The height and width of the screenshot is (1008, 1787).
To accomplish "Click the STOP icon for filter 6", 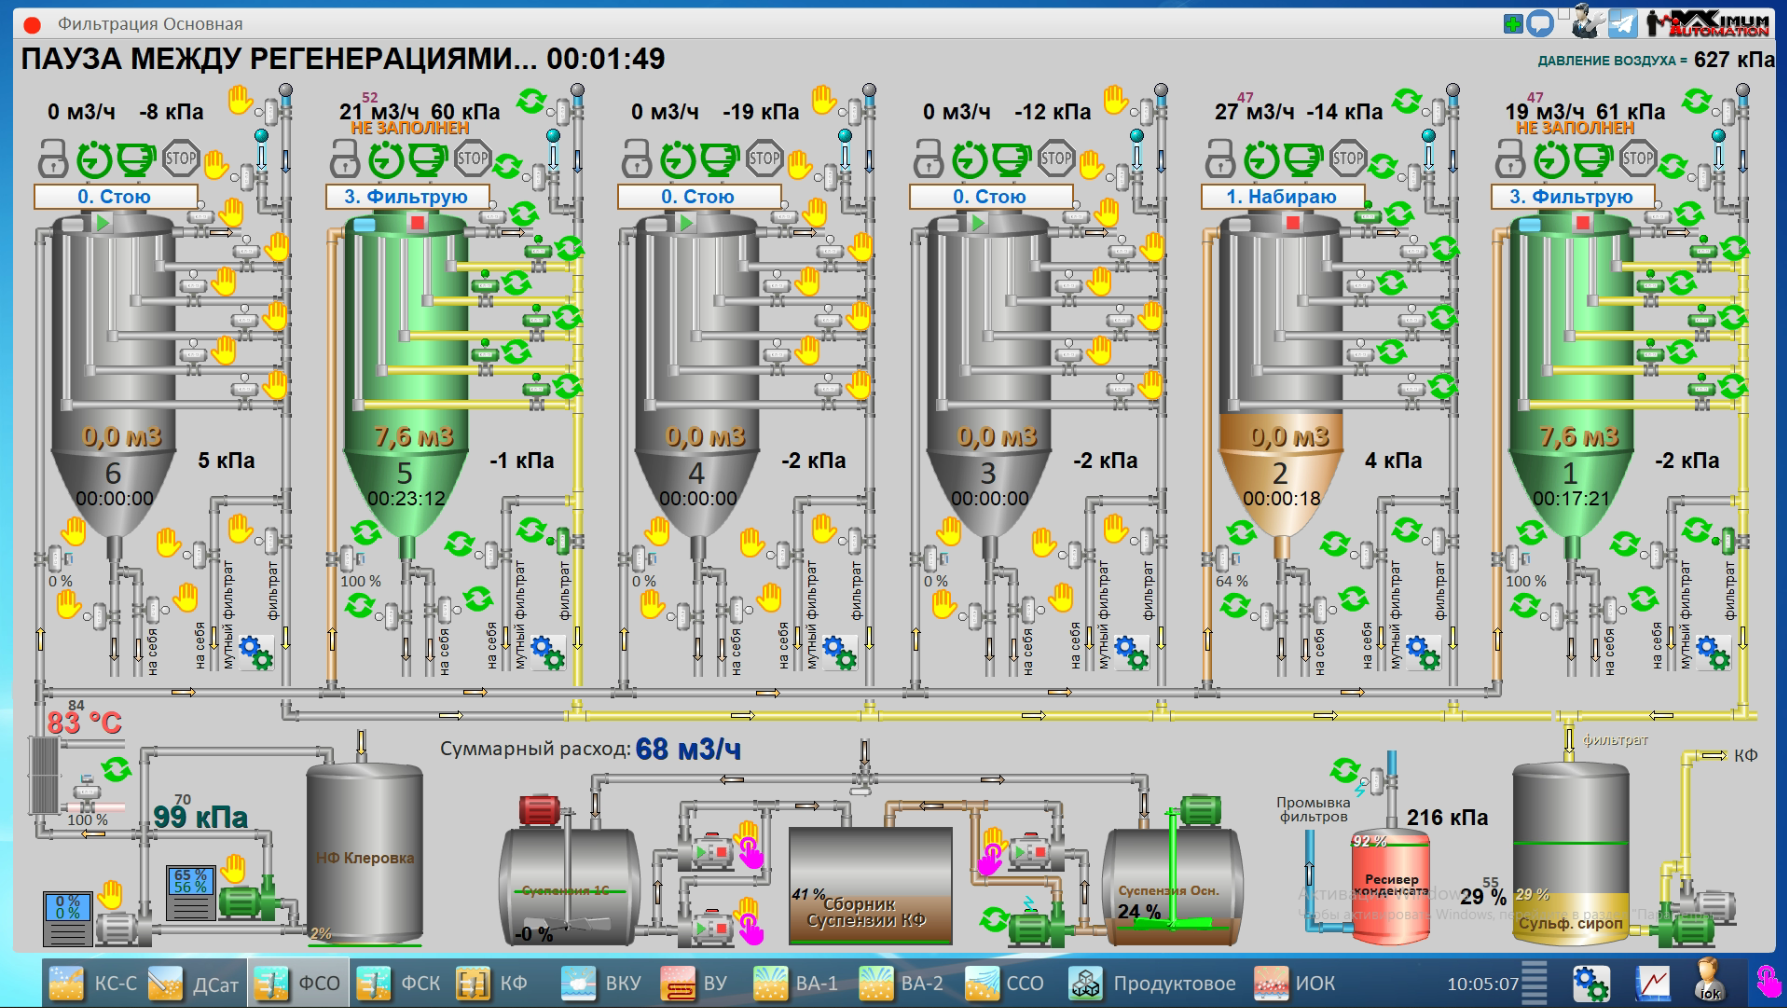I will point(181,158).
